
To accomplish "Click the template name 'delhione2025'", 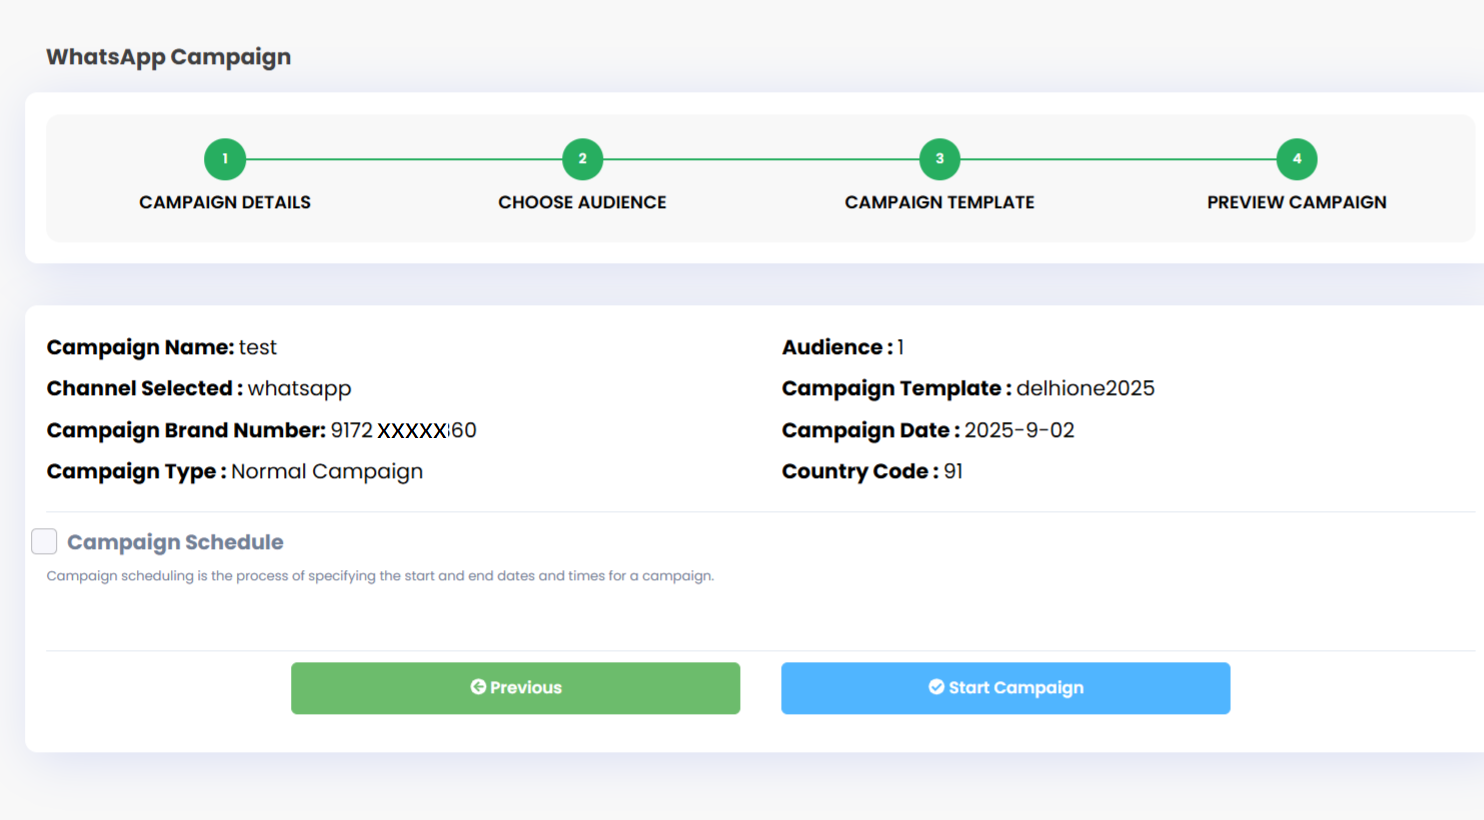I will (x=1085, y=388).
